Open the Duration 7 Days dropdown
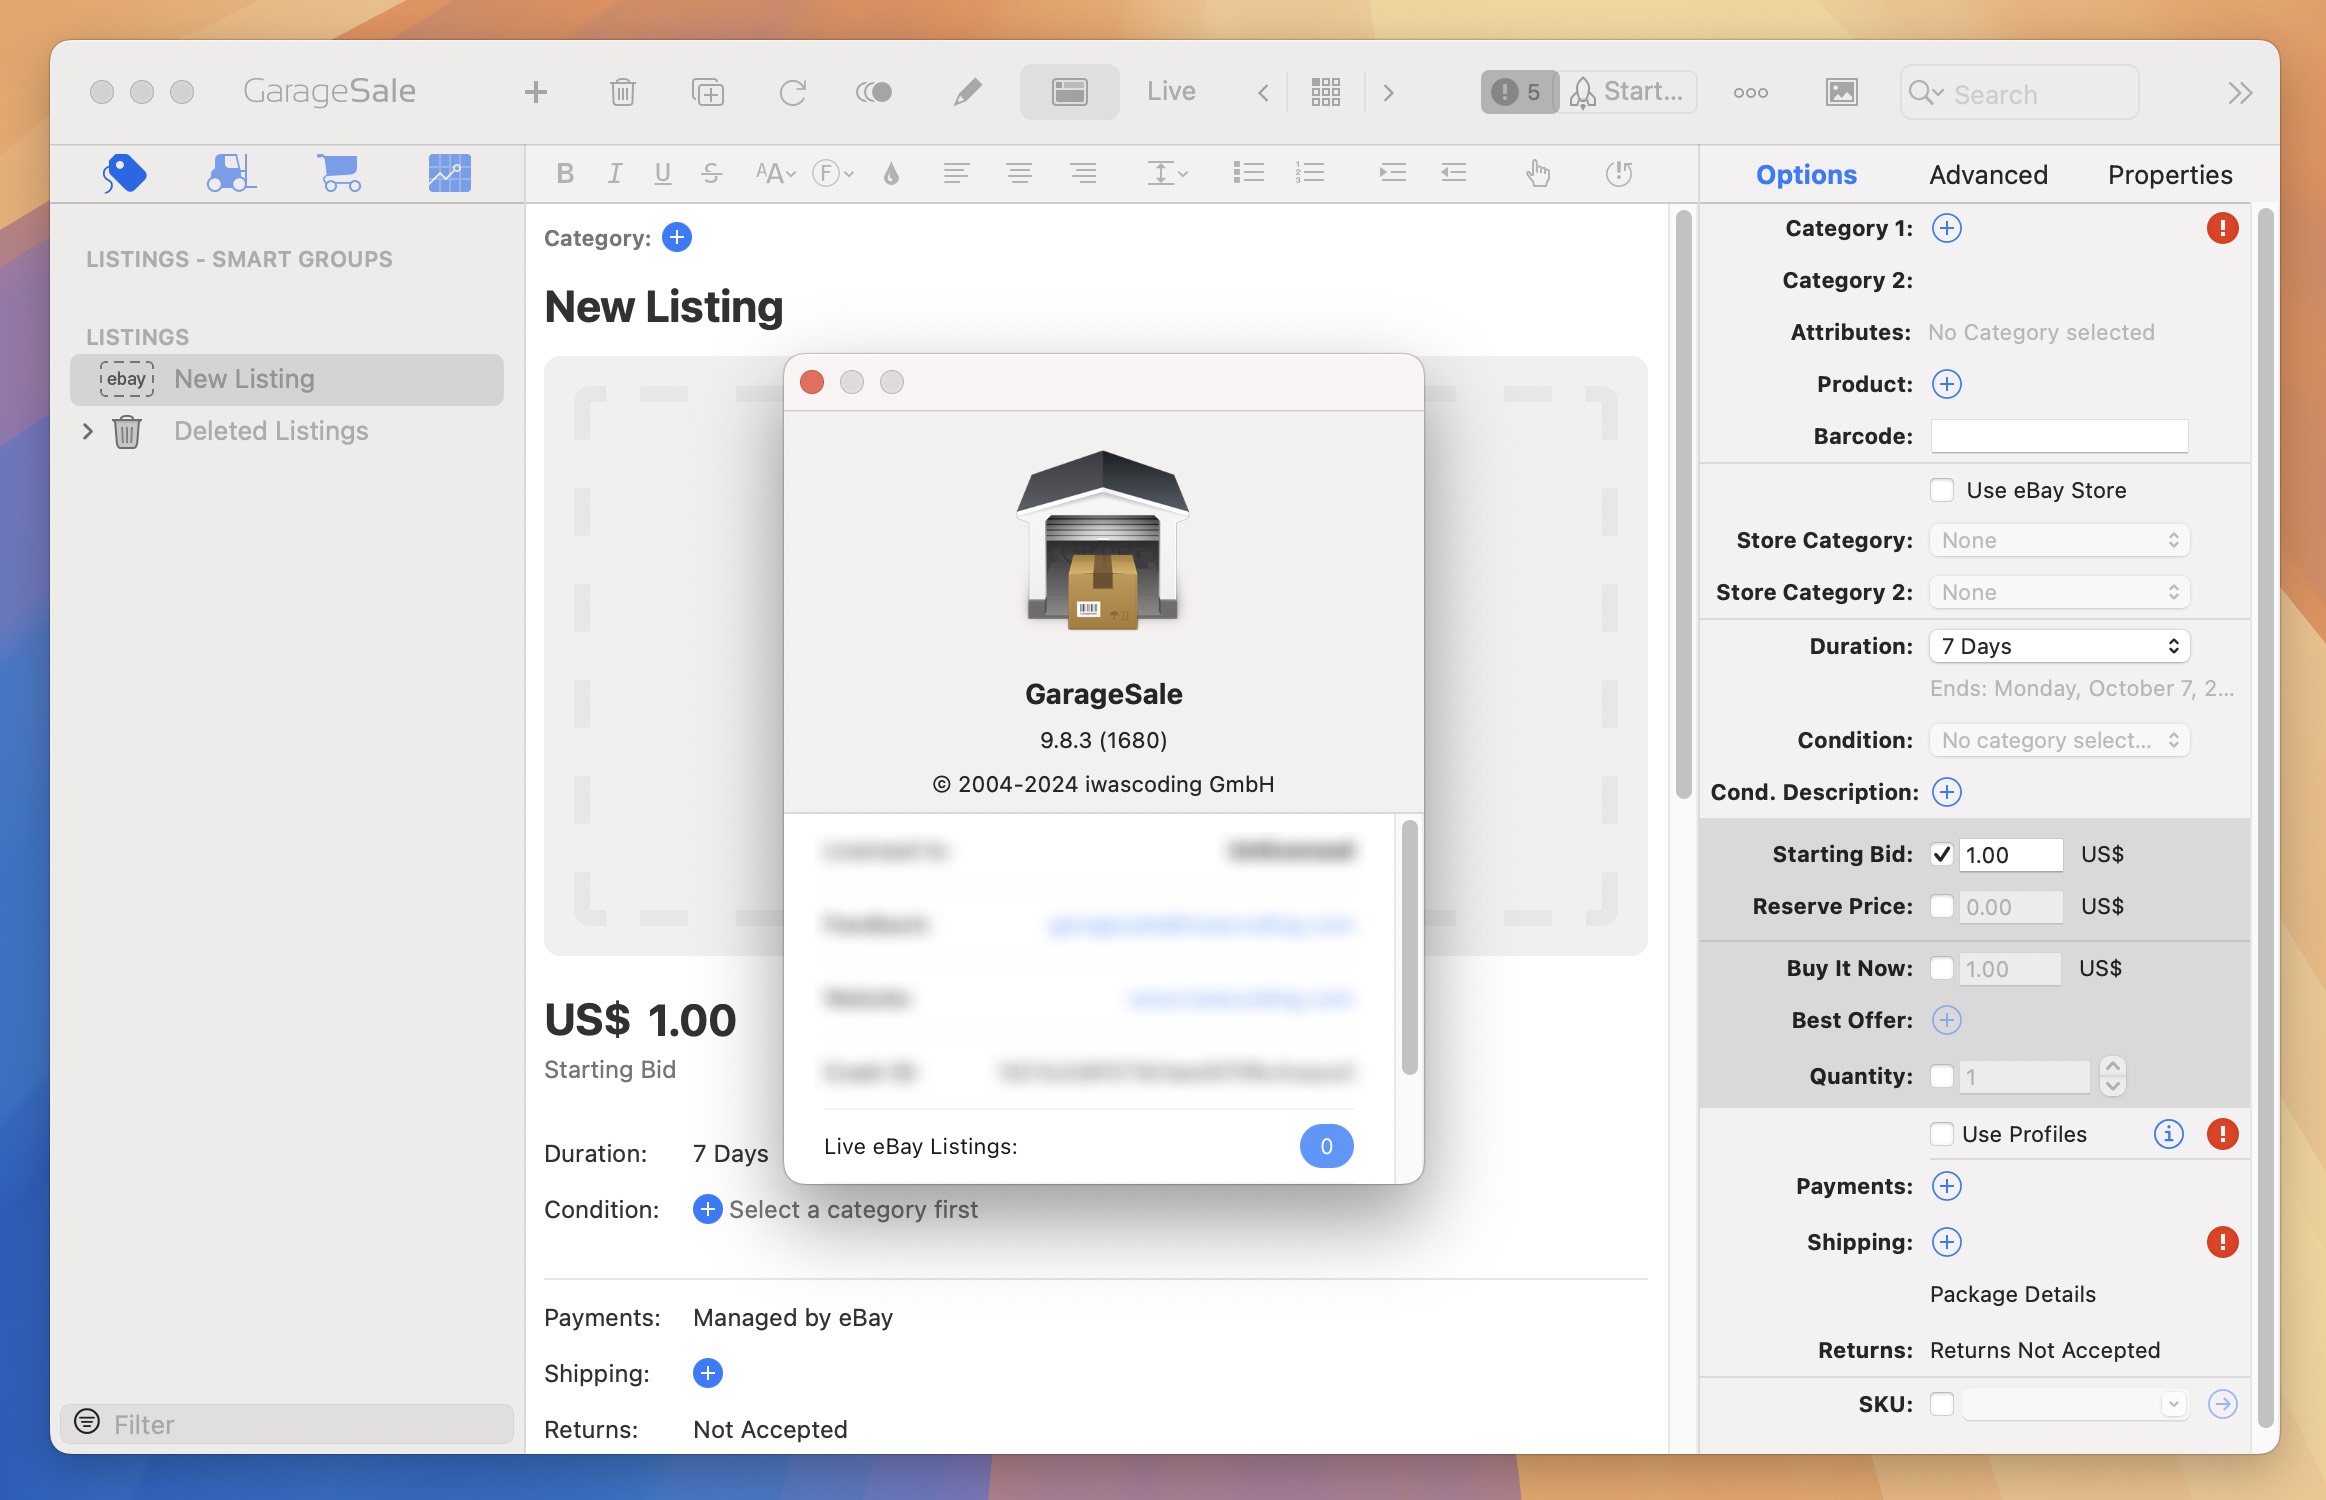This screenshot has width=2326, height=1500. pos(2059,646)
